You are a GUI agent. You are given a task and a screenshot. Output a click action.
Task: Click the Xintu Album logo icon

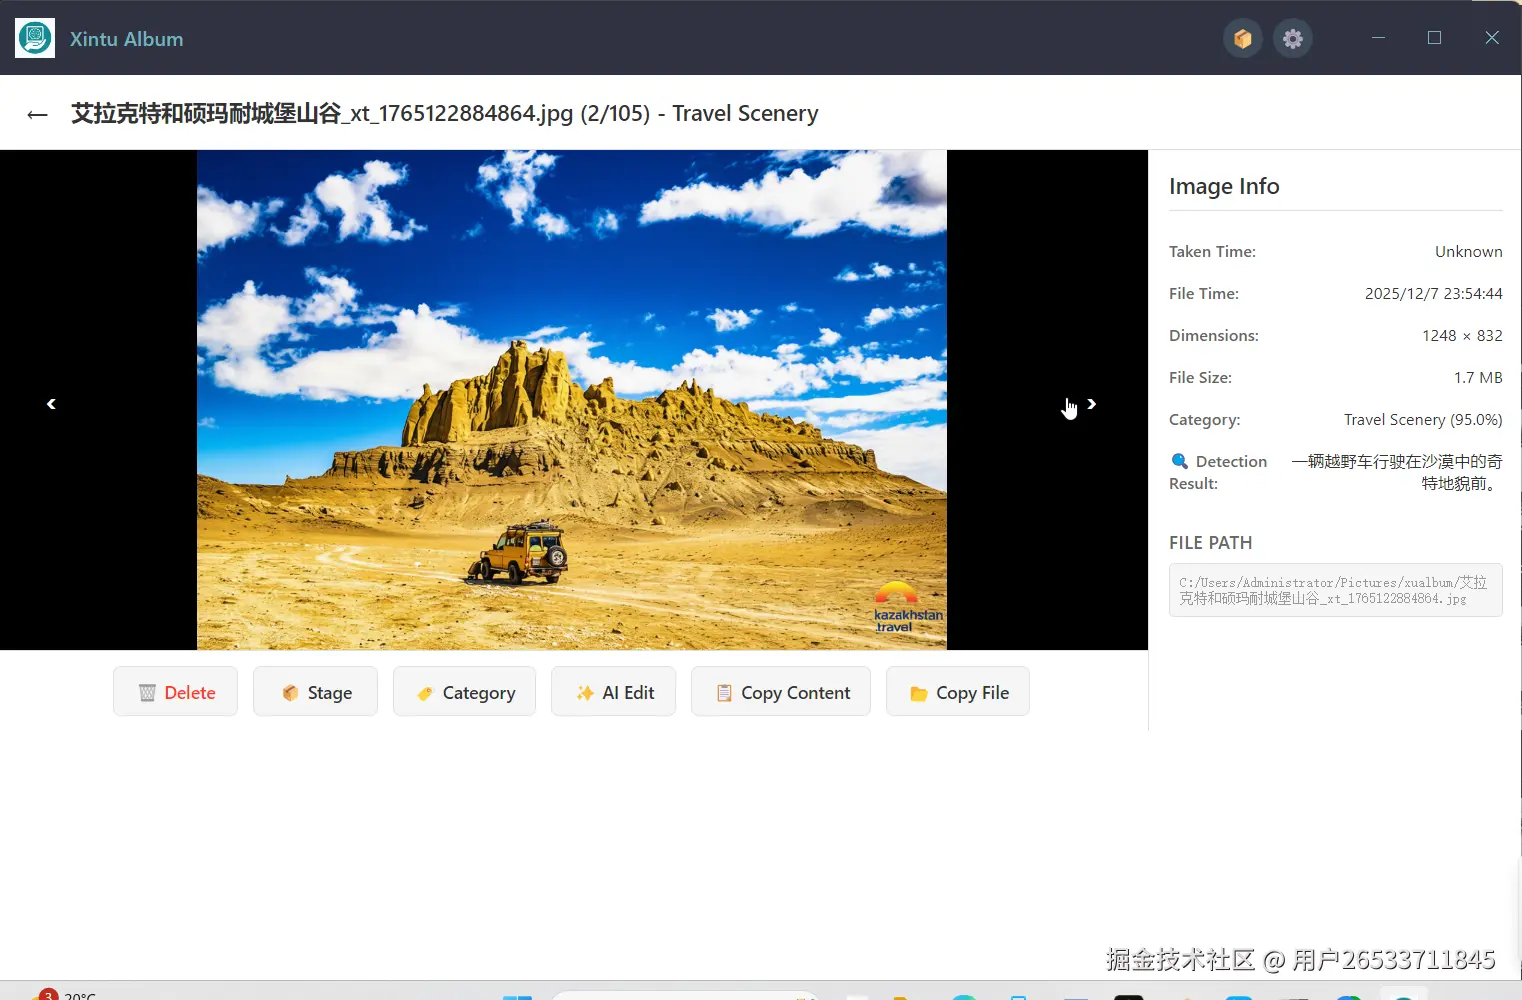coord(34,38)
